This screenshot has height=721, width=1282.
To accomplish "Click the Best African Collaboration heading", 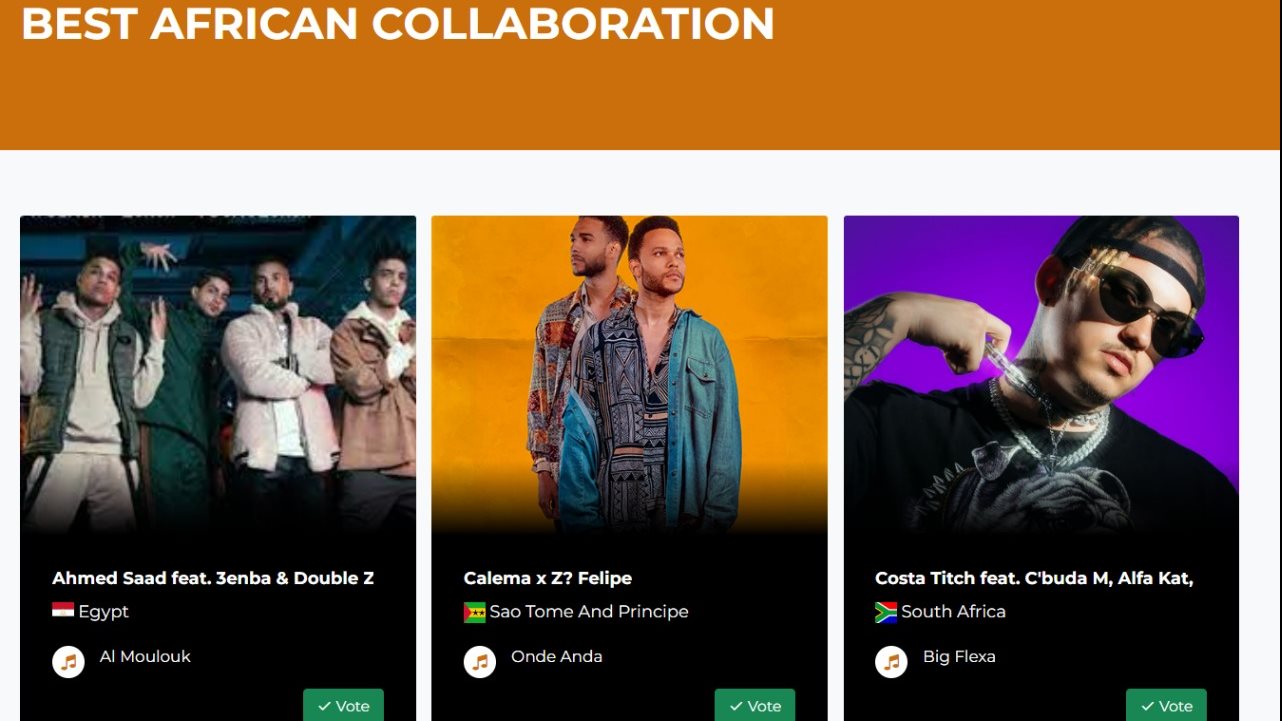I will [398, 22].
